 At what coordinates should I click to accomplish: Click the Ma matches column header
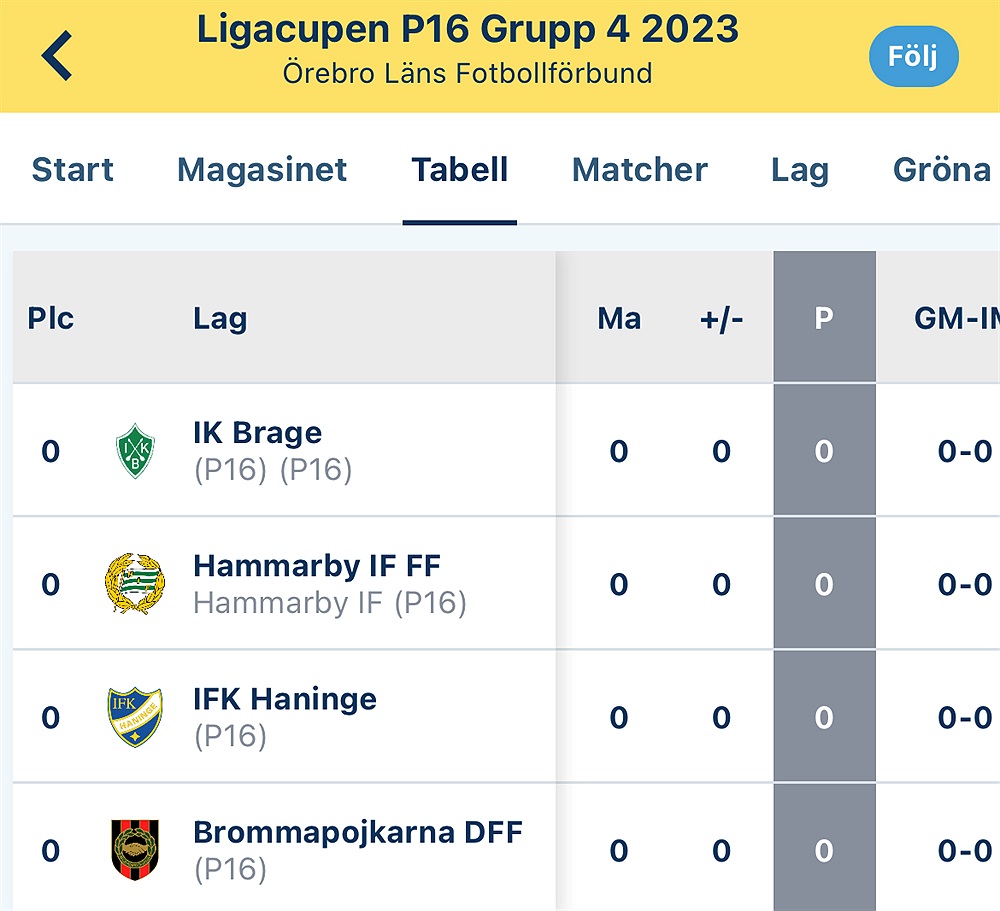pos(618,318)
